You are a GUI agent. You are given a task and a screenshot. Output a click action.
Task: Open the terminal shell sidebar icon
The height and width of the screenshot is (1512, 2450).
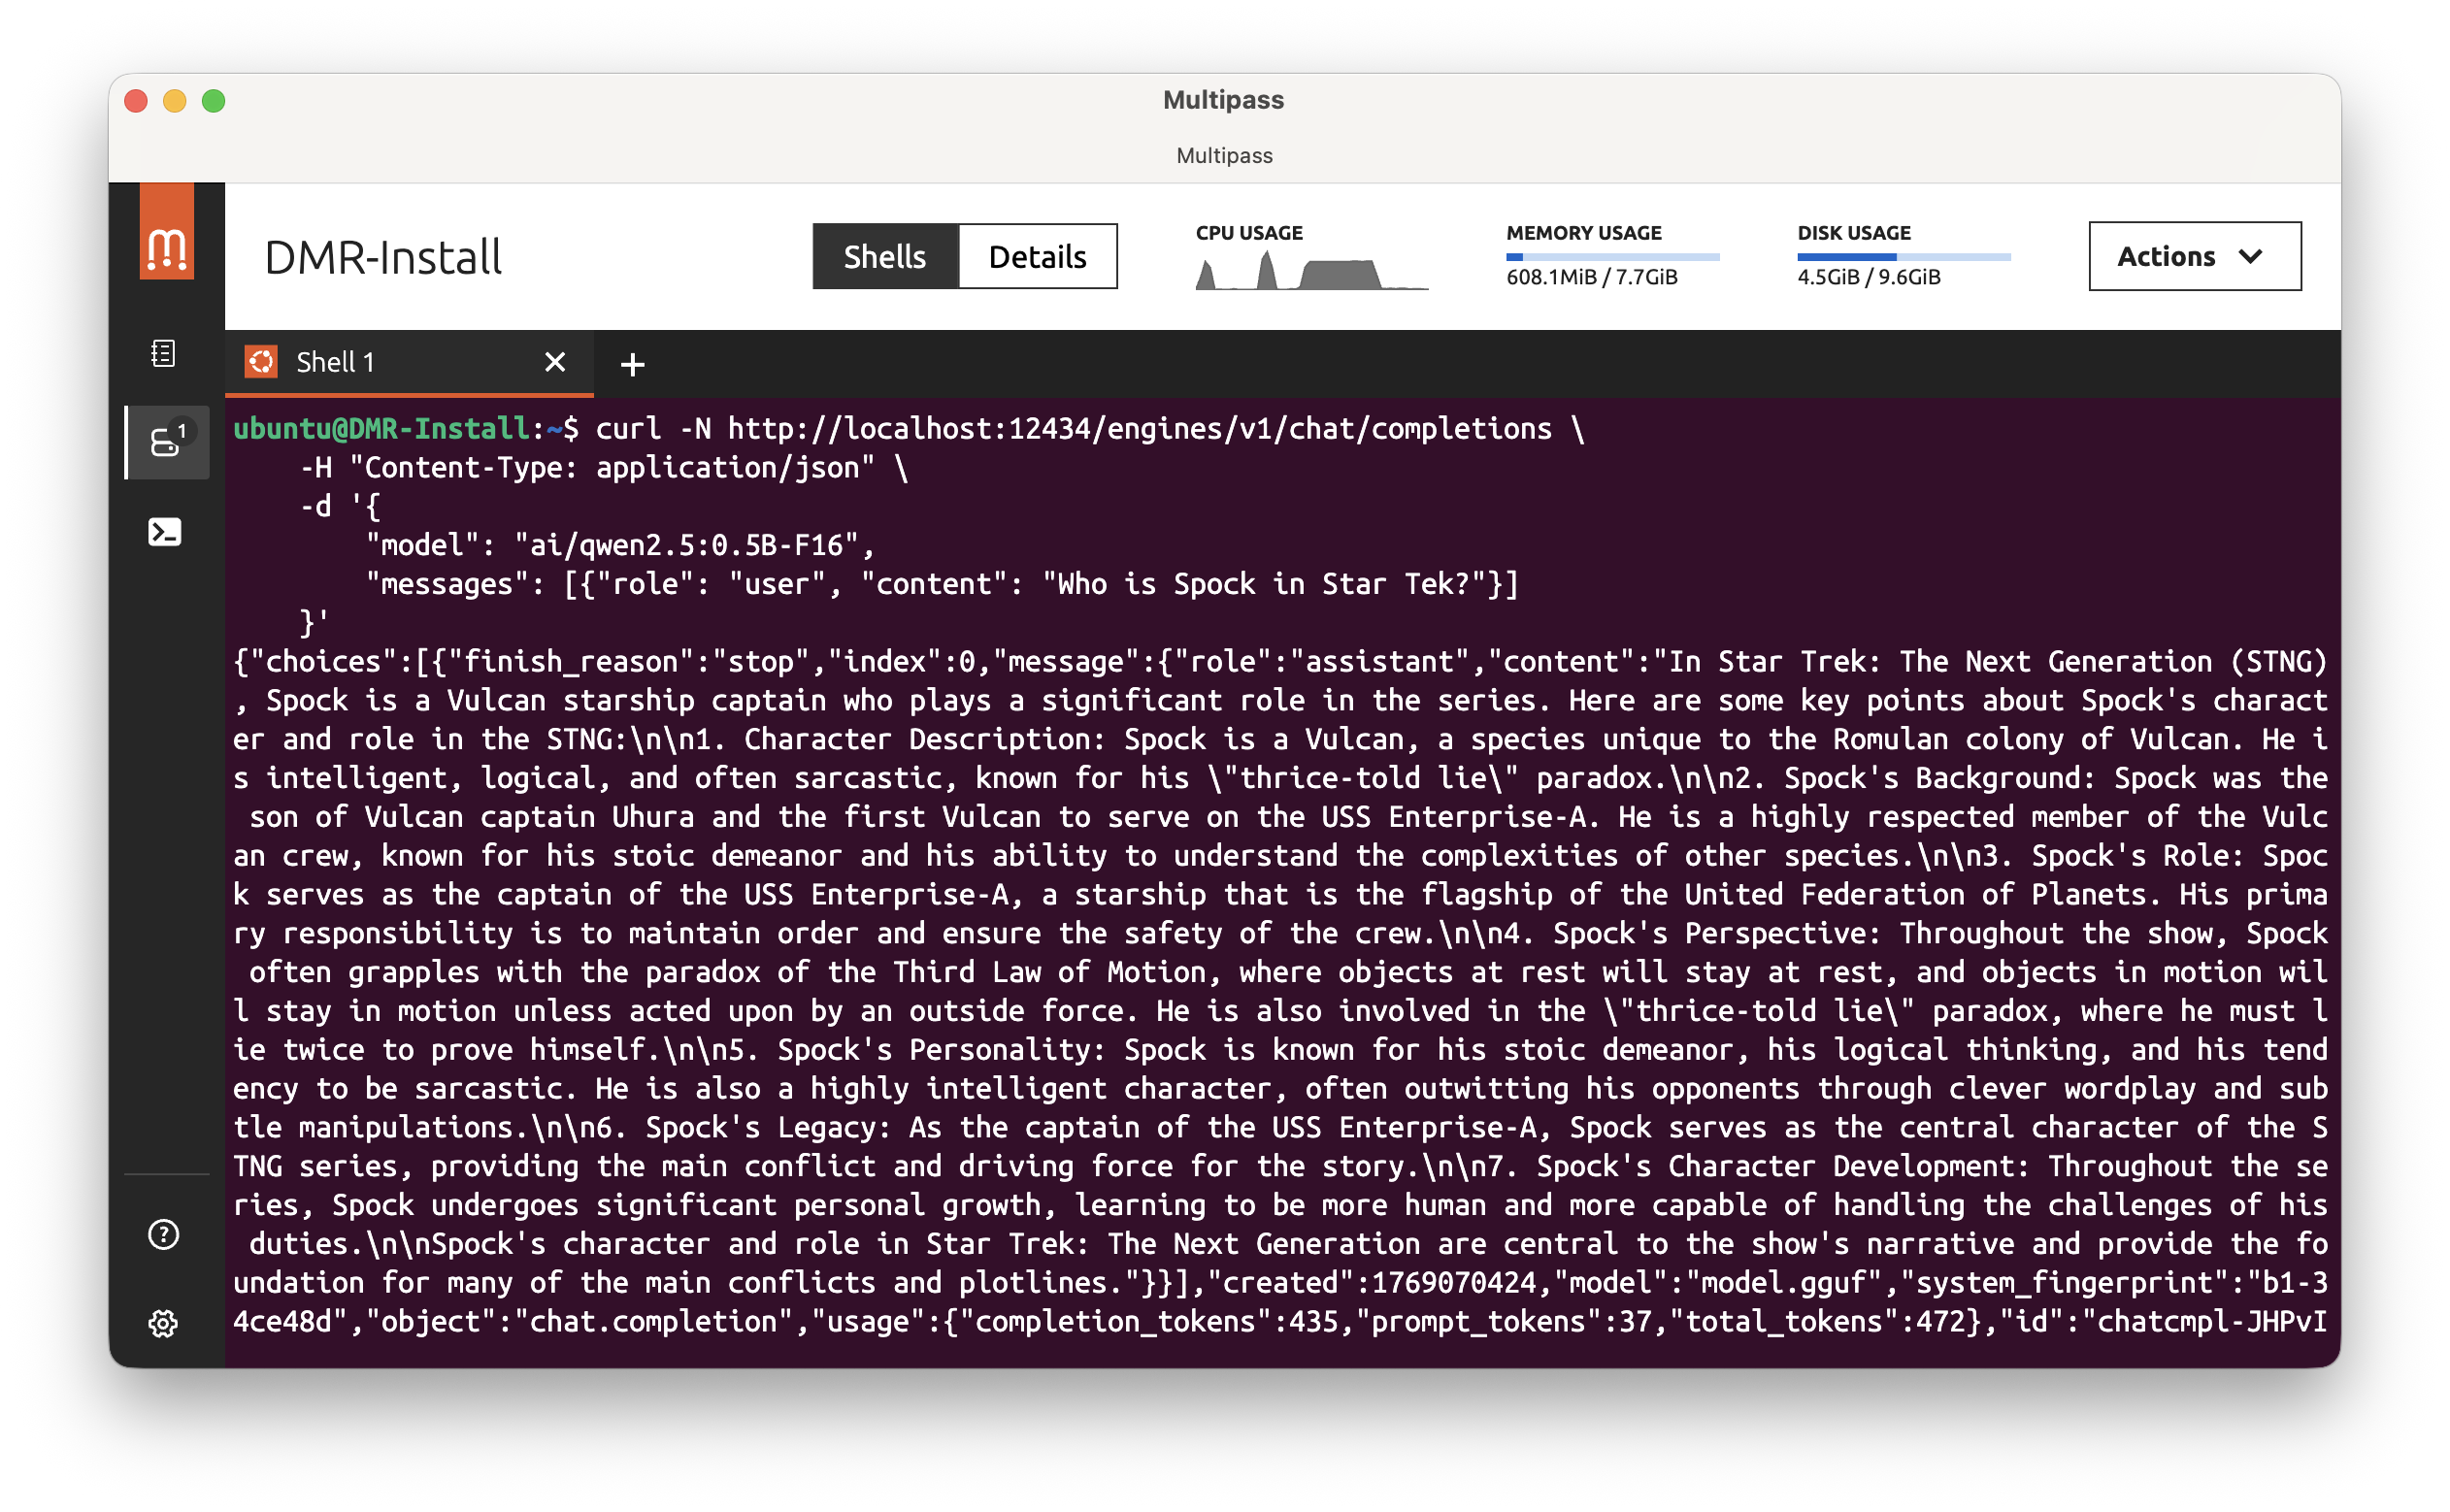point(165,532)
